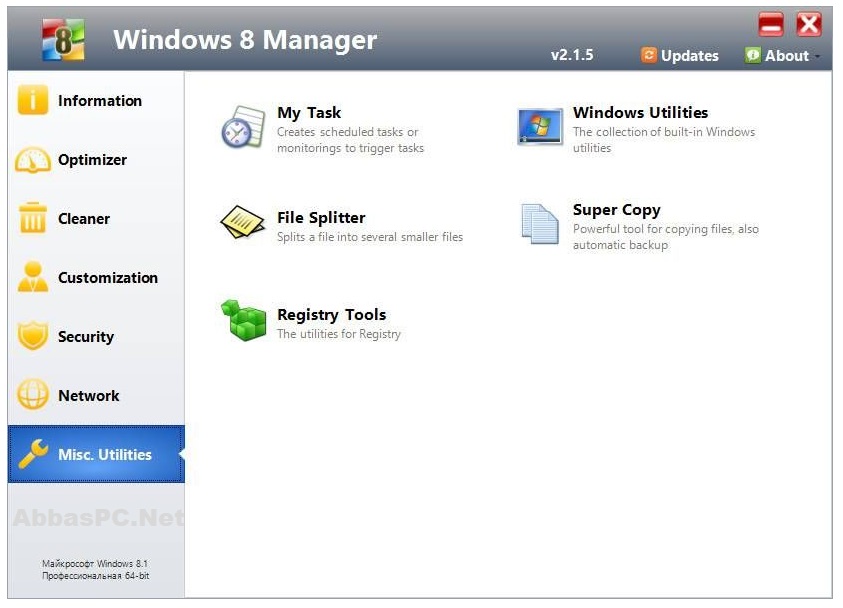This screenshot has height=608, width=843.
Task: Click the Windows 8 Manager title text
Action: (x=245, y=40)
